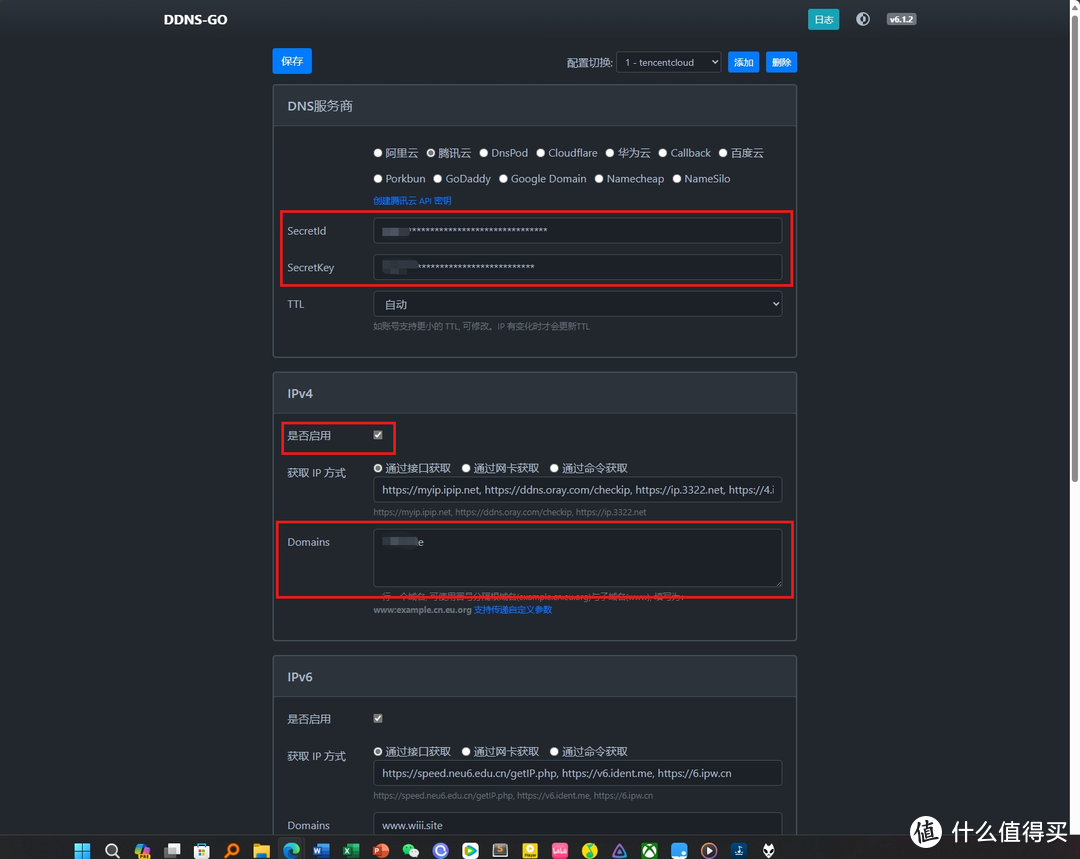1080x859 pixels.
Task: Select Namecheap provider radio
Action: pos(599,178)
